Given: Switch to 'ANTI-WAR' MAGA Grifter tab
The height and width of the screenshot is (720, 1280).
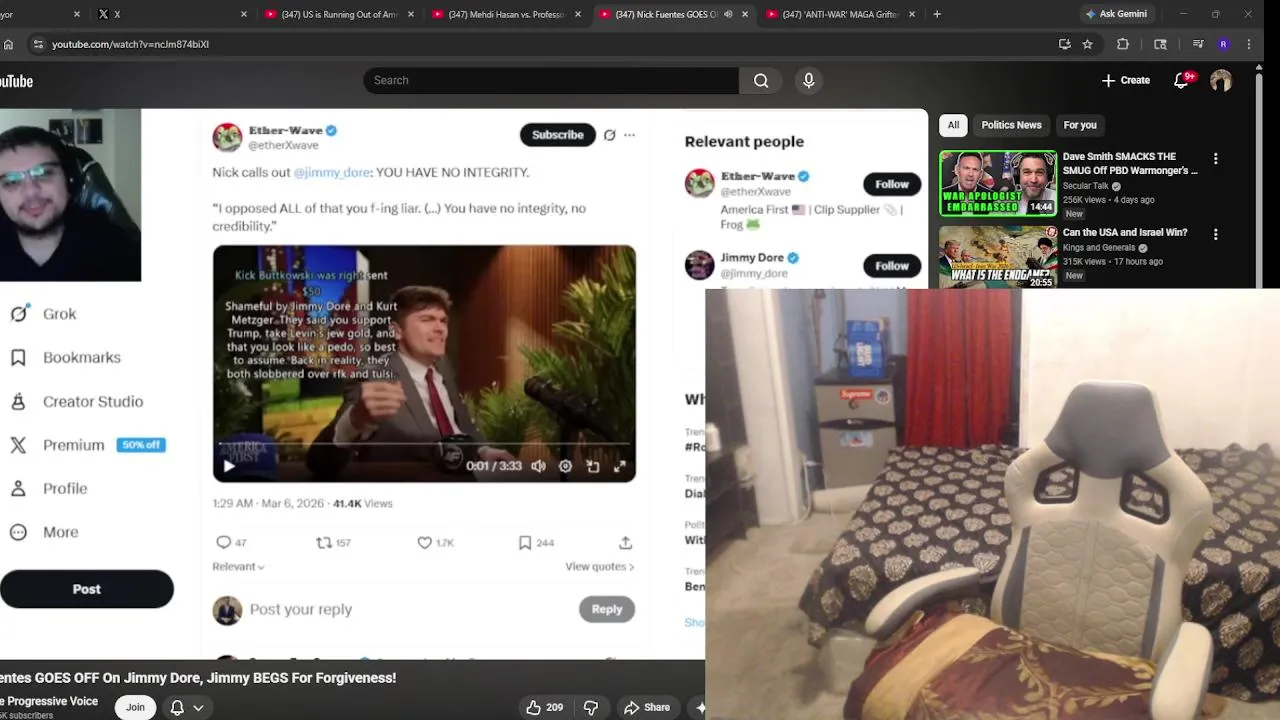Looking at the screenshot, I should [x=839, y=14].
